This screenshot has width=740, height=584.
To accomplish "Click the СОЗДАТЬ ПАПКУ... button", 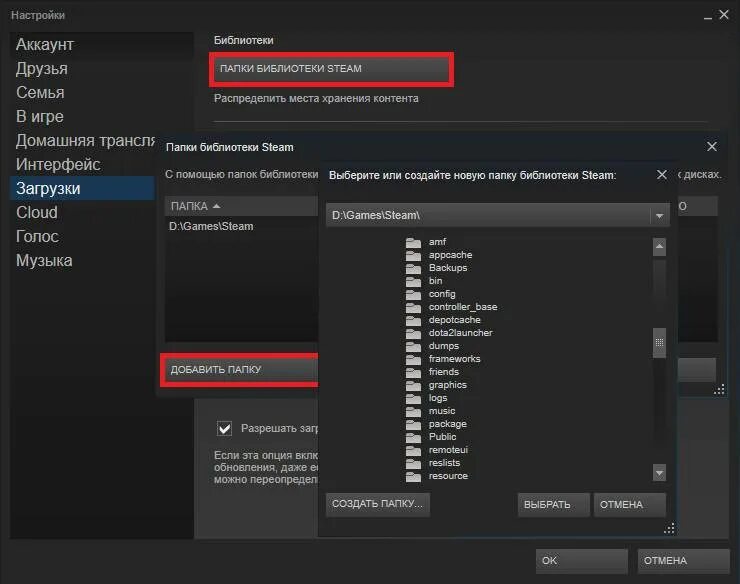I will pos(378,504).
